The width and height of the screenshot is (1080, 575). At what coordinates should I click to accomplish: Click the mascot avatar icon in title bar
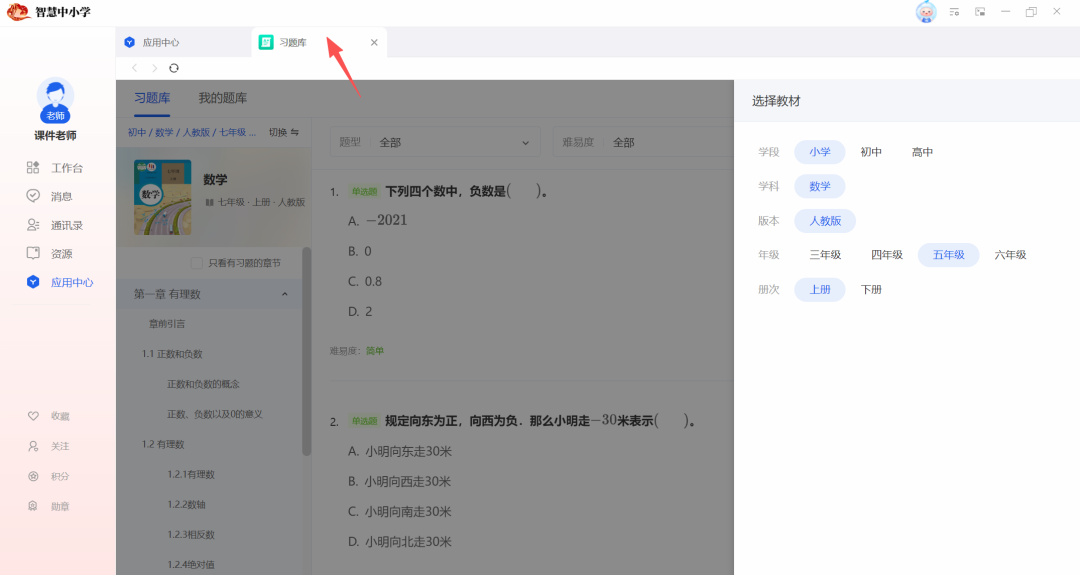[x=926, y=12]
